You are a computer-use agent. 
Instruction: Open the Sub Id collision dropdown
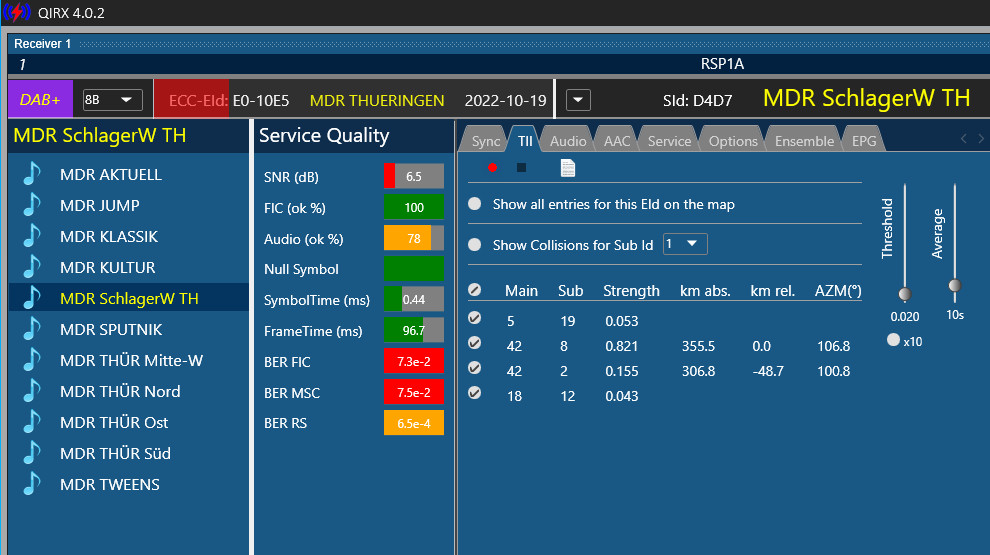tap(685, 244)
